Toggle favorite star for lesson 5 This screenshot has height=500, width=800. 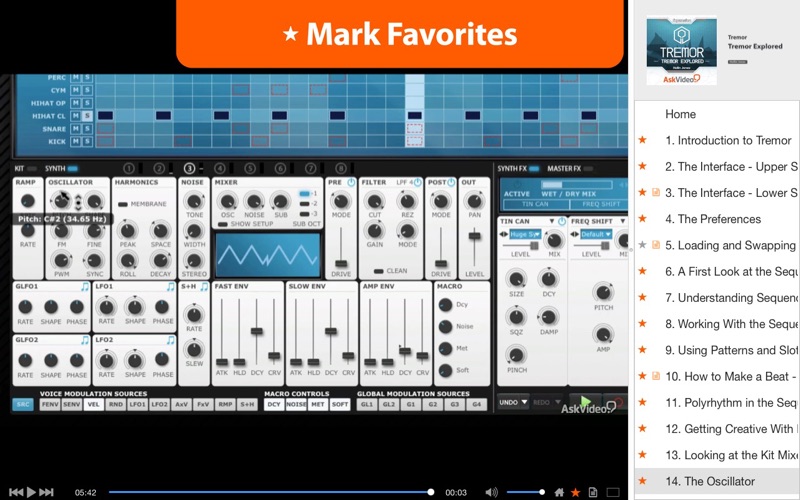coord(642,245)
